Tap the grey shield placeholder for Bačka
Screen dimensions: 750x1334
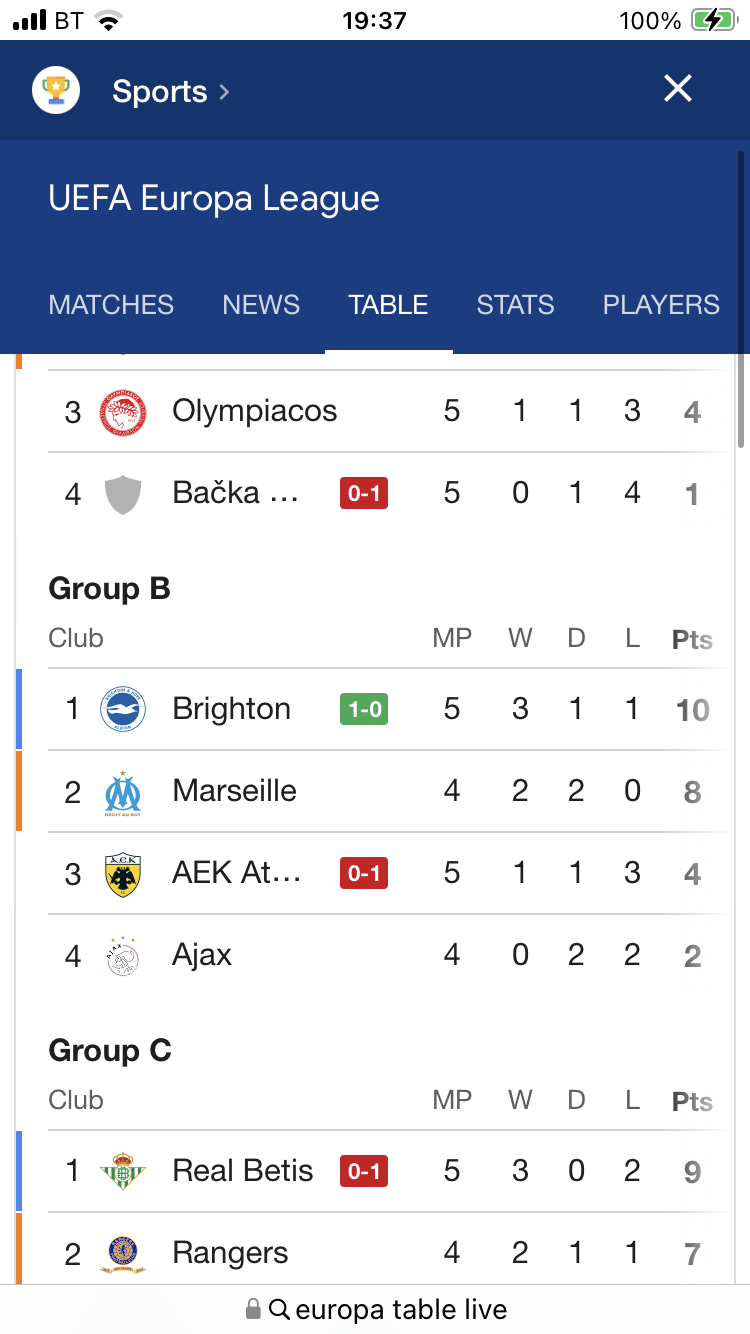tap(123, 494)
